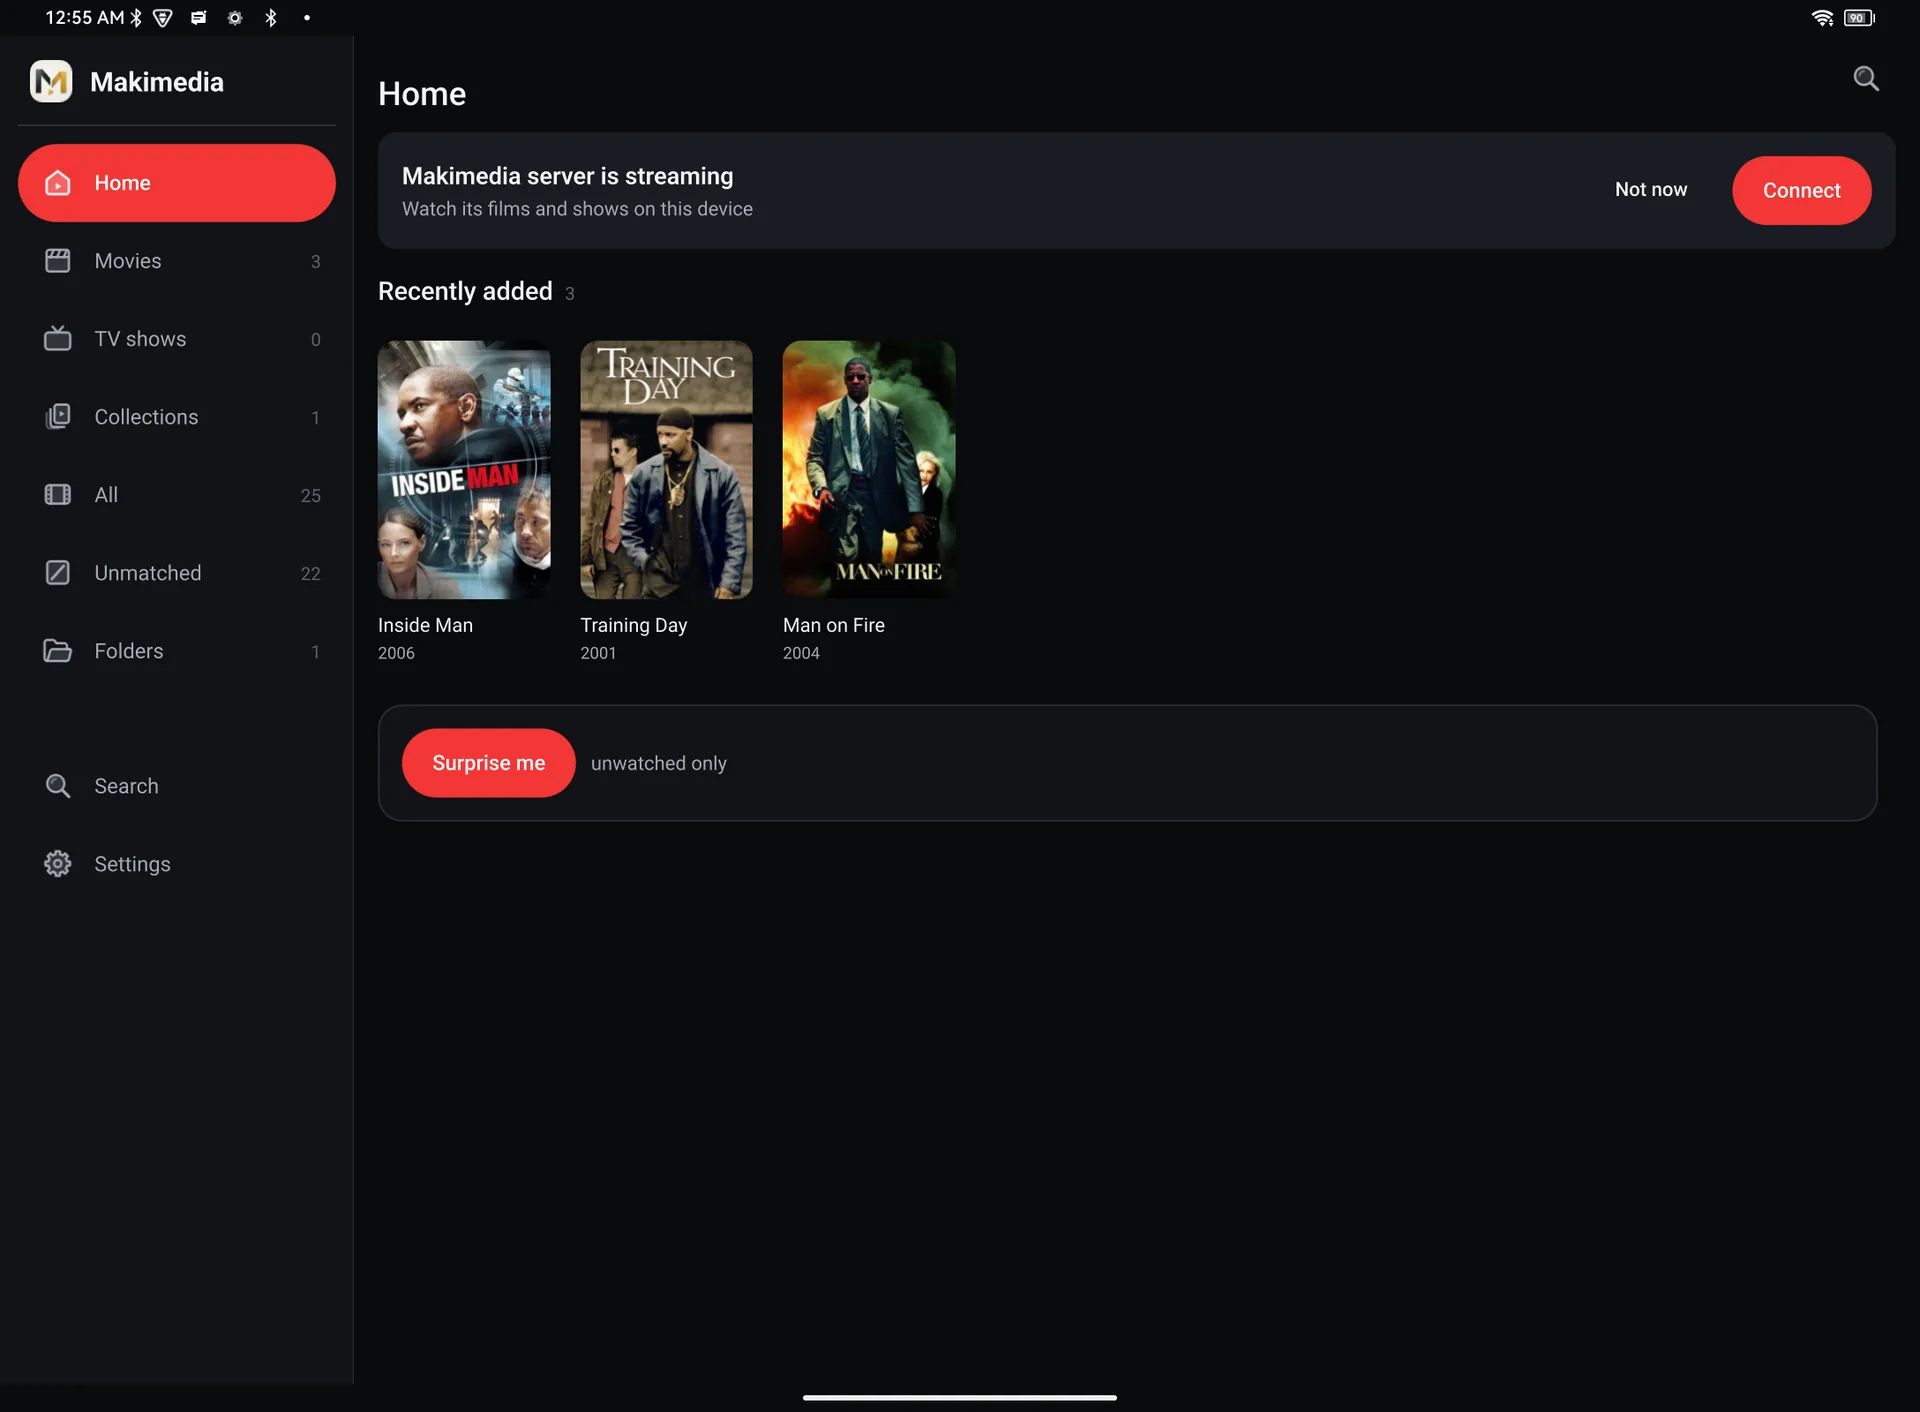Click the Settings gear icon

coord(58,864)
